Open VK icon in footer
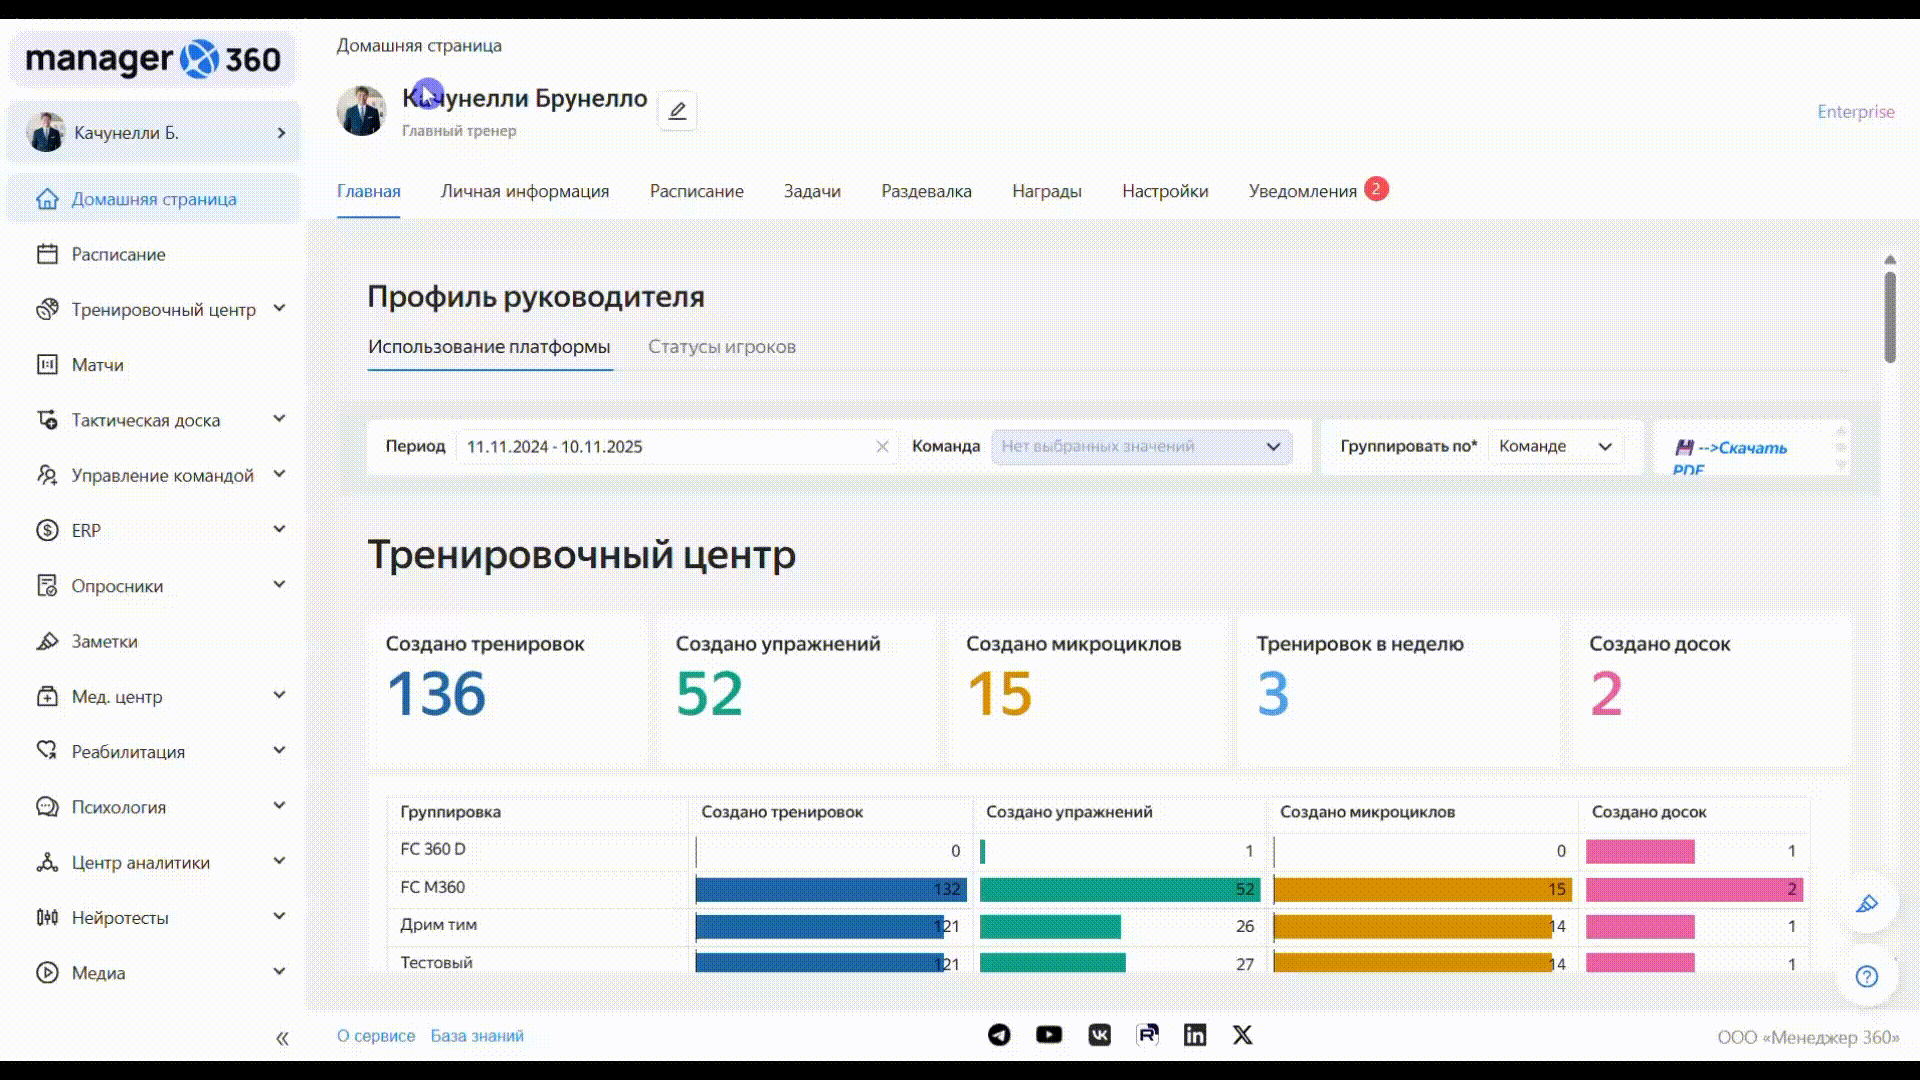 1099,1035
